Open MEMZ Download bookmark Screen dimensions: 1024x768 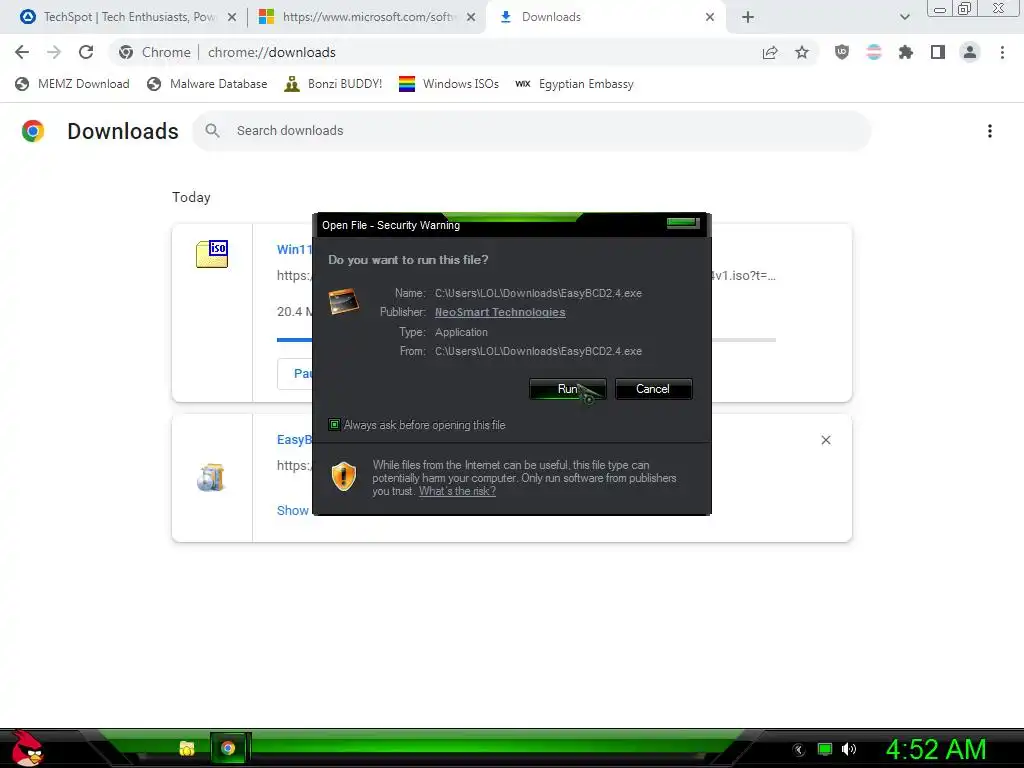(x=72, y=84)
